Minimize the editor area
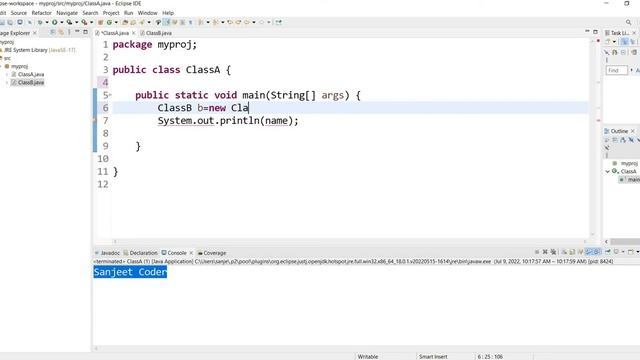This screenshot has width=640, height=360. pyautogui.click(x=587, y=31)
